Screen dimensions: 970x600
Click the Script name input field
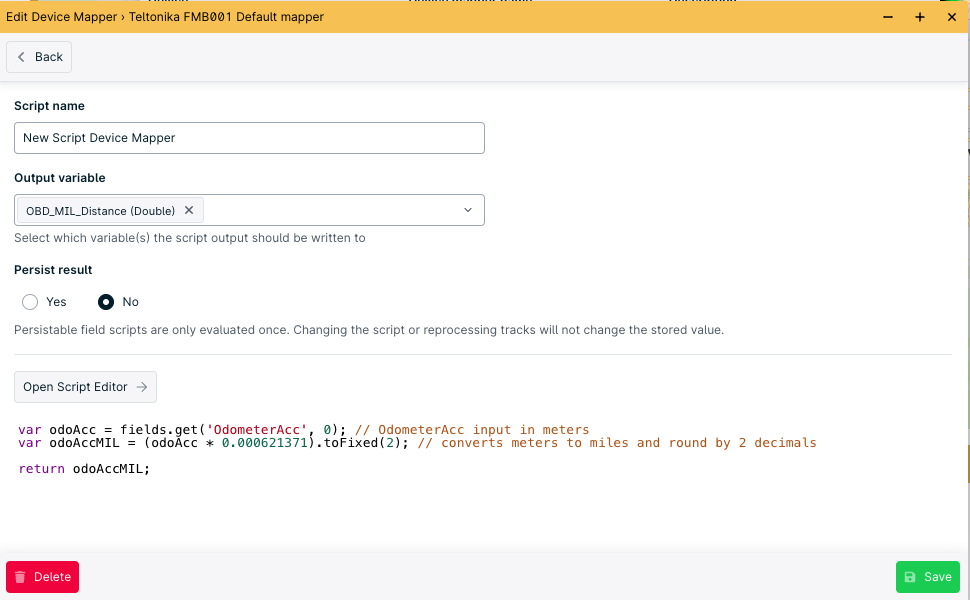coord(249,138)
